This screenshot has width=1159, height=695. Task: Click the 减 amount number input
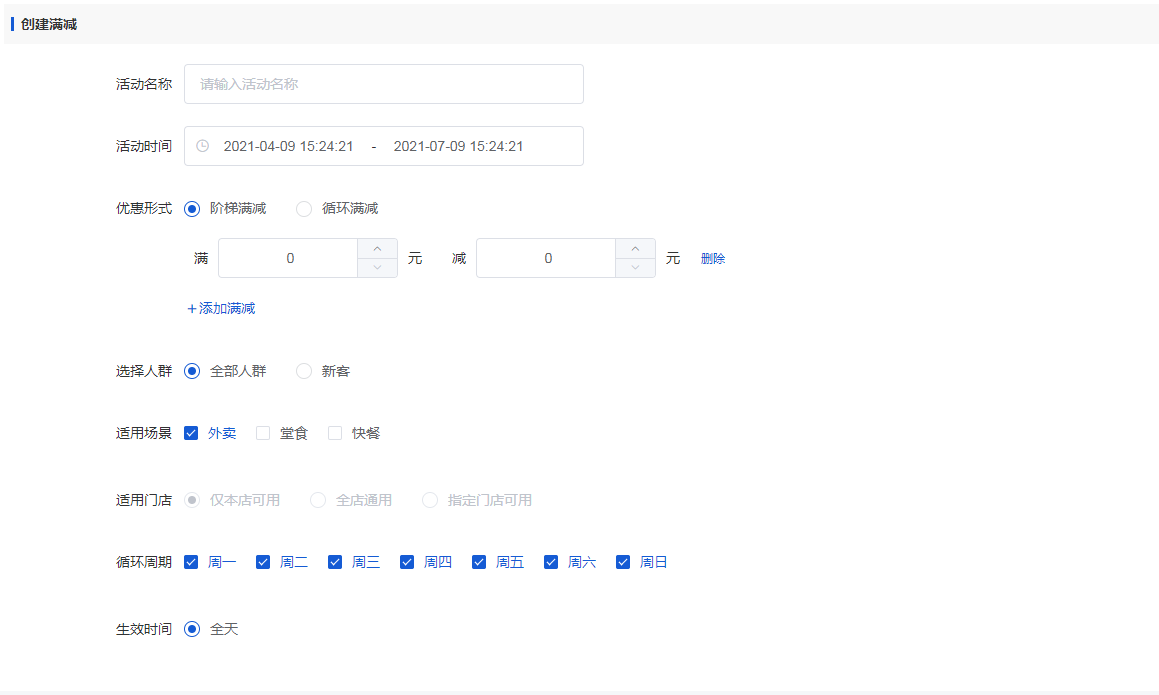[546, 258]
